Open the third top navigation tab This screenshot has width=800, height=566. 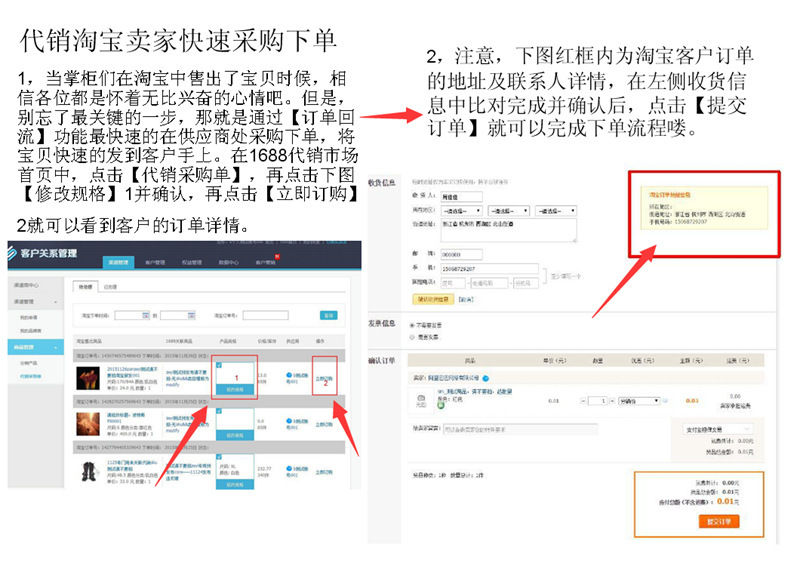(192, 262)
